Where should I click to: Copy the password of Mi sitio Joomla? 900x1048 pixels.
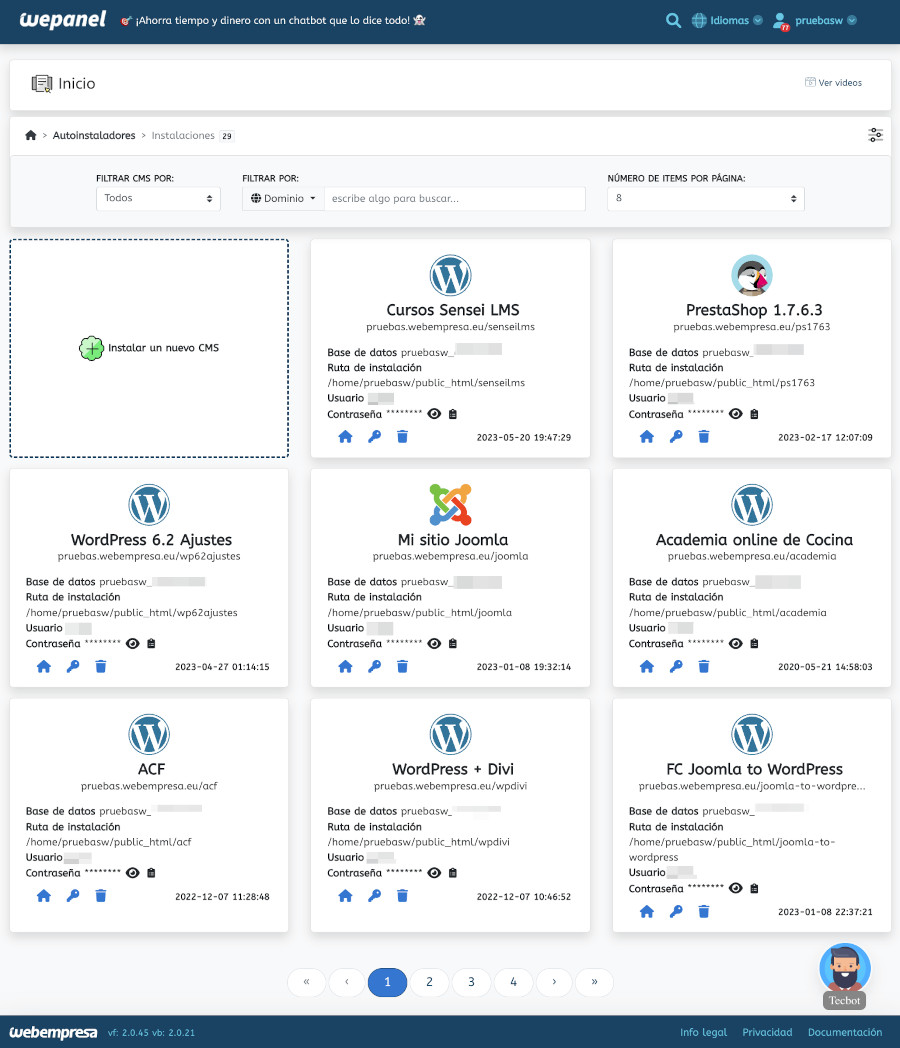pyautogui.click(x=453, y=644)
